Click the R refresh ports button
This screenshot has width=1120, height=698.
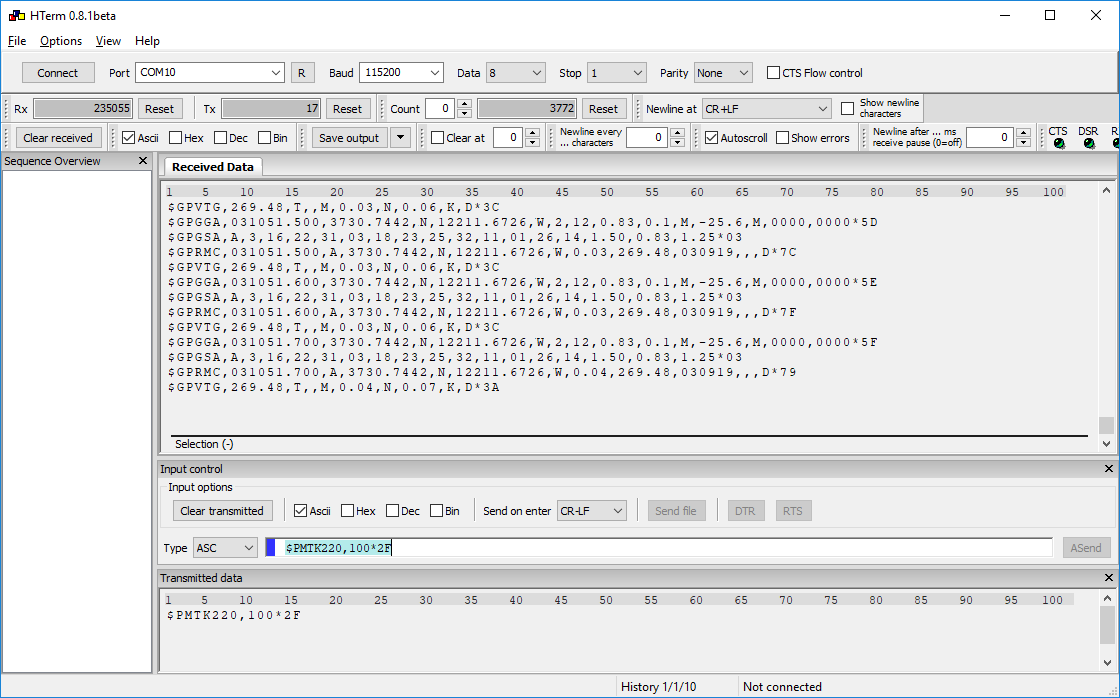pyautogui.click(x=302, y=72)
